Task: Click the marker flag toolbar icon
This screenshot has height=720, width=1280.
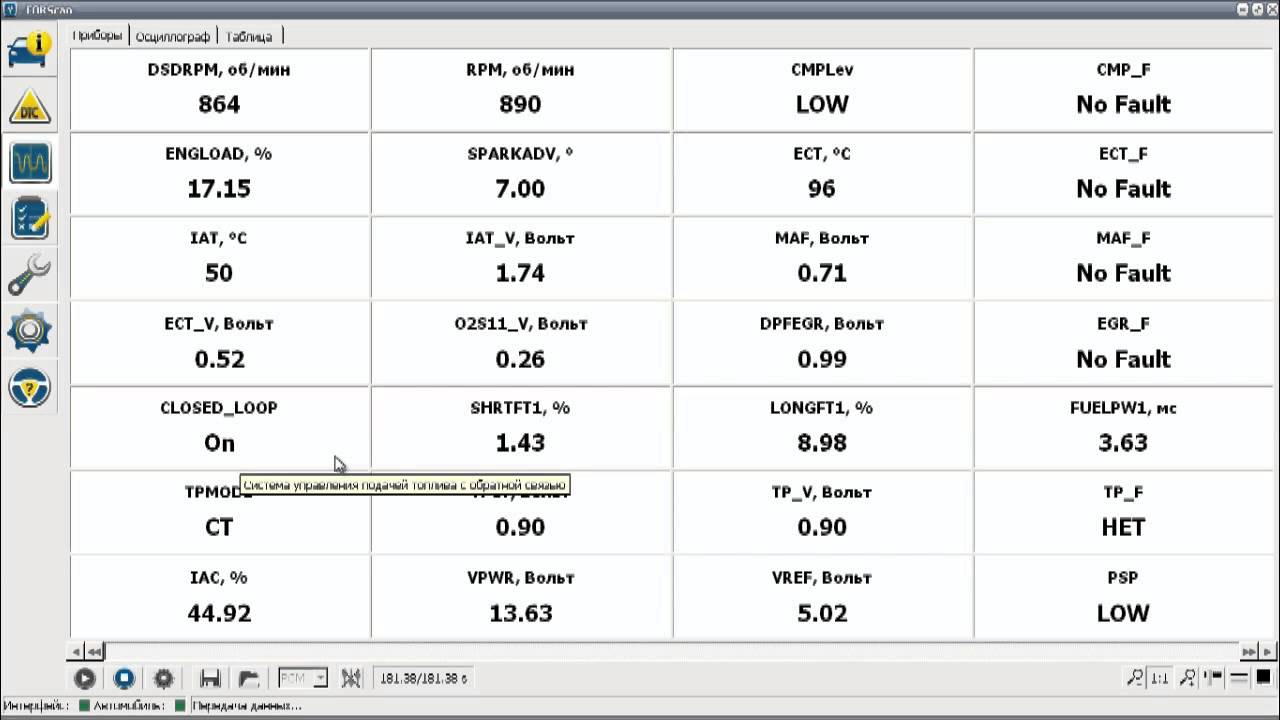Action: (x=1213, y=678)
